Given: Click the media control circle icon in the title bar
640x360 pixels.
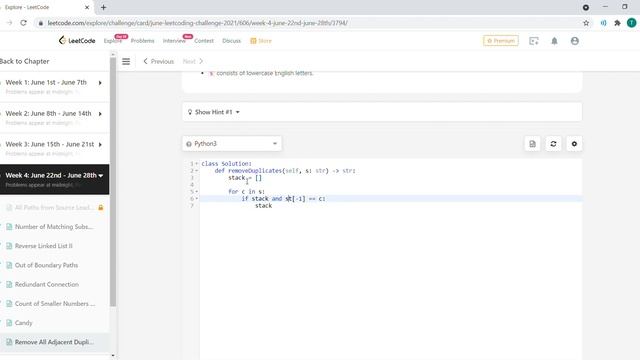Looking at the screenshot, I should [586, 7].
